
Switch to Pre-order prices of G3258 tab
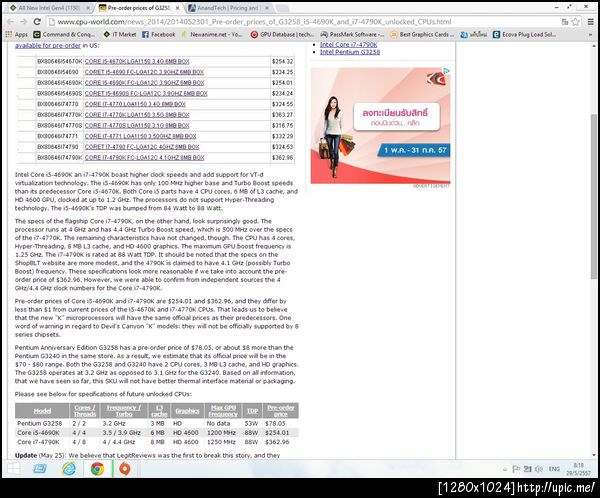139,8
